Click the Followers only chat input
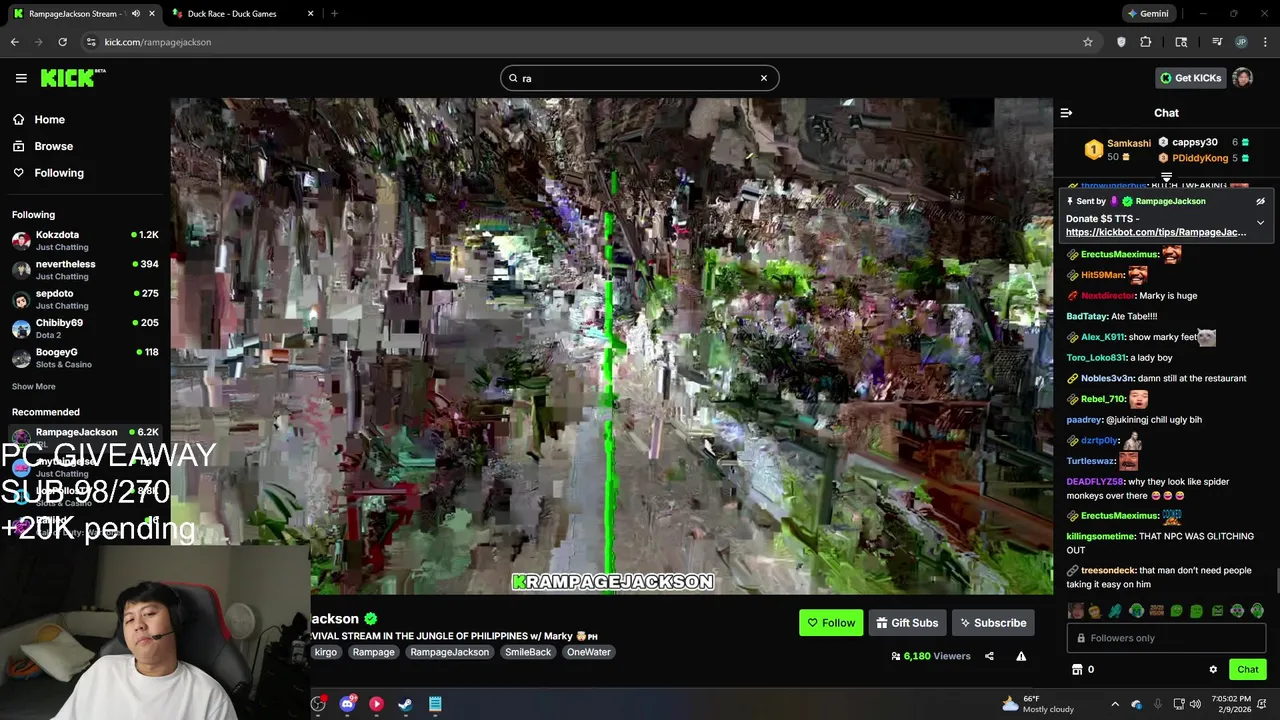The width and height of the screenshot is (1280, 720). coord(1166,638)
